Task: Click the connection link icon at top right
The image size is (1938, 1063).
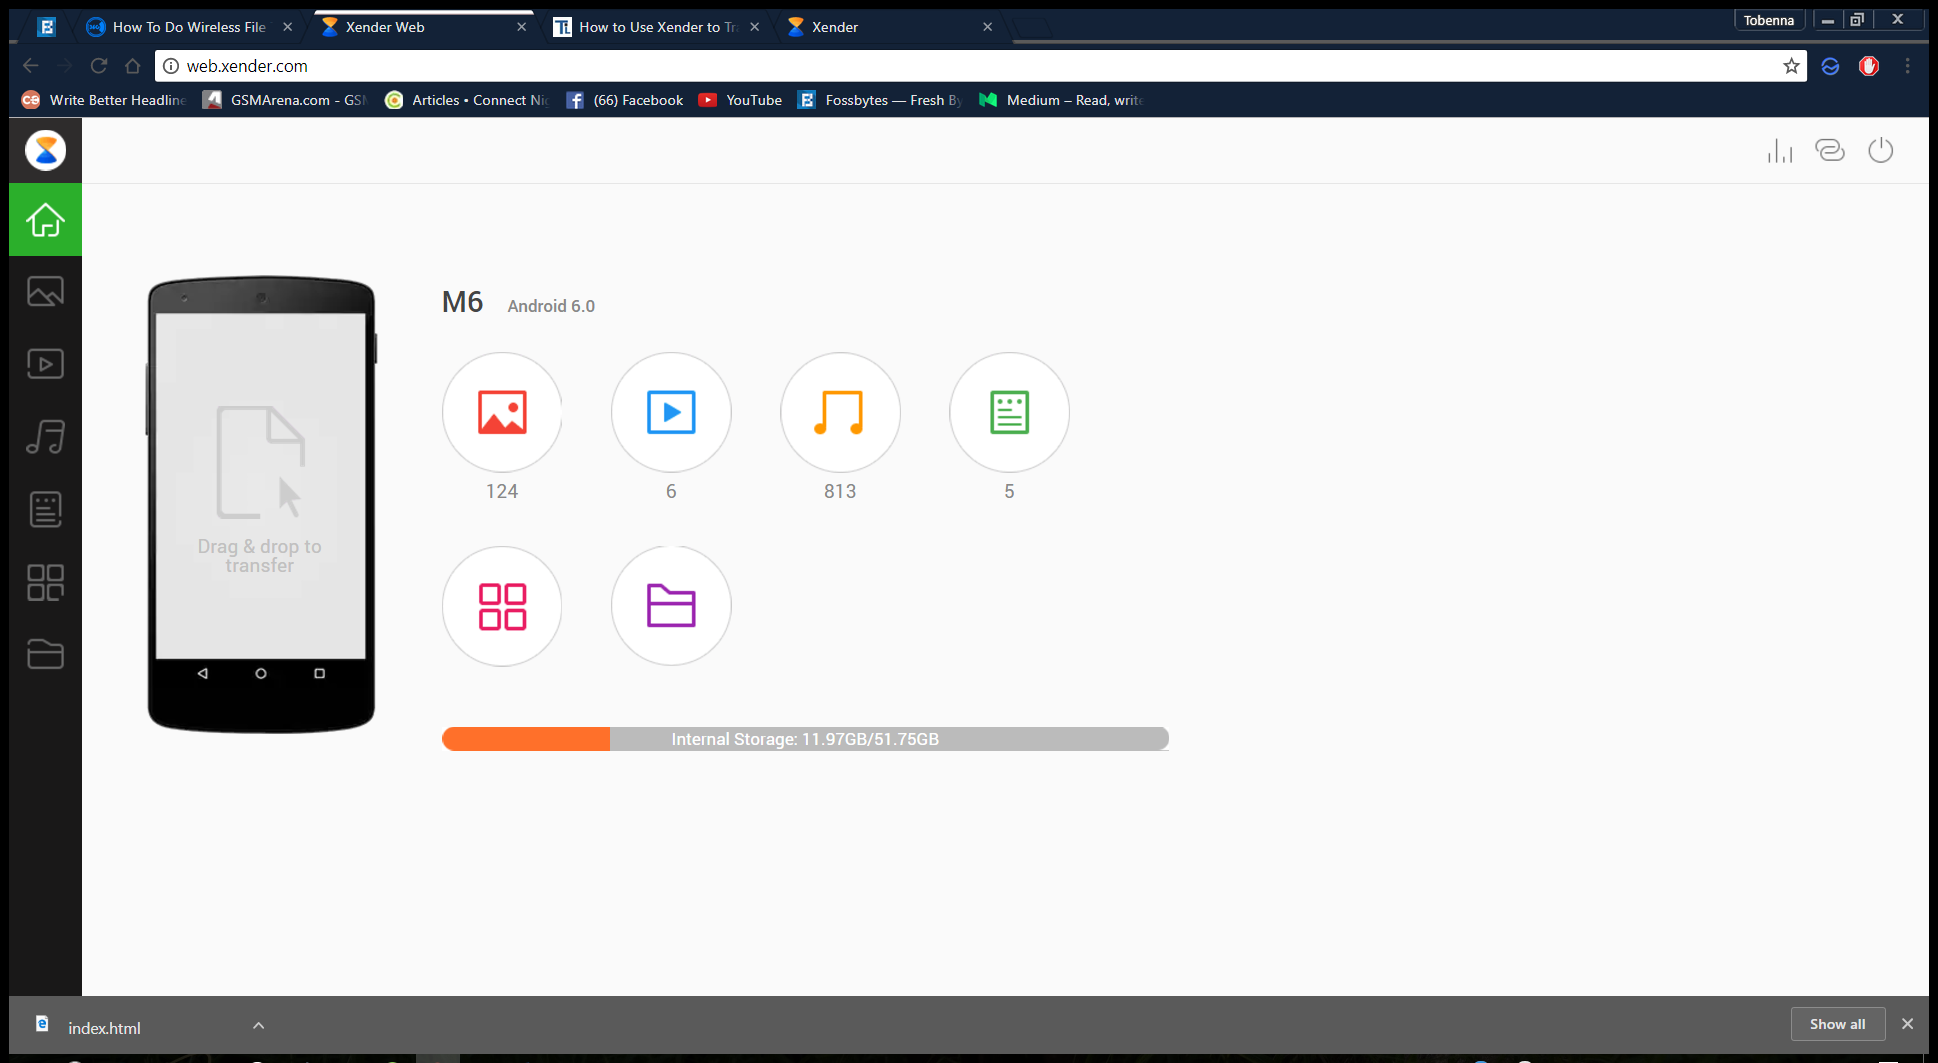Action: pyautogui.click(x=1830, y=150)
